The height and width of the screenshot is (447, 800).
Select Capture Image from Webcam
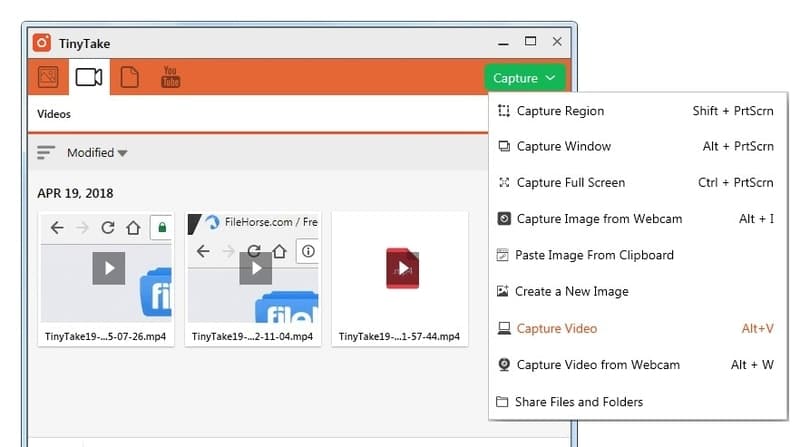(x=638, y=219)
